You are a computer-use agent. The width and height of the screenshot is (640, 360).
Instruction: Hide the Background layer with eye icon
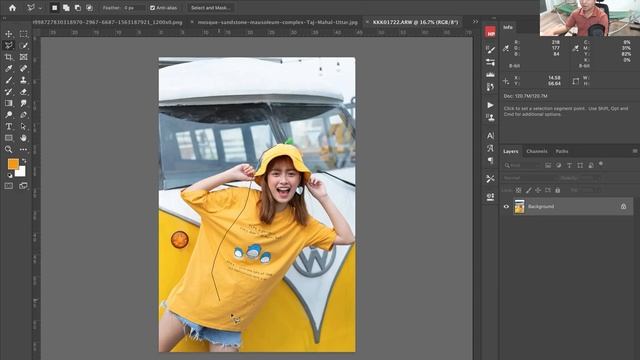506,207
